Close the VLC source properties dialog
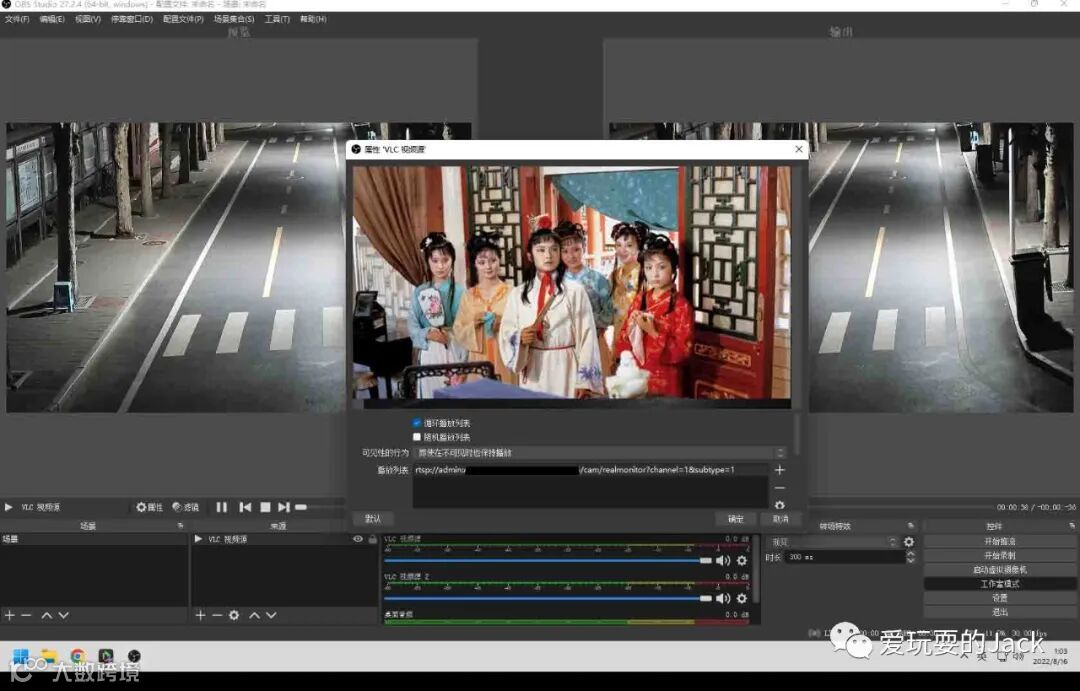The image size is (1080, 691). pos(798,149)
